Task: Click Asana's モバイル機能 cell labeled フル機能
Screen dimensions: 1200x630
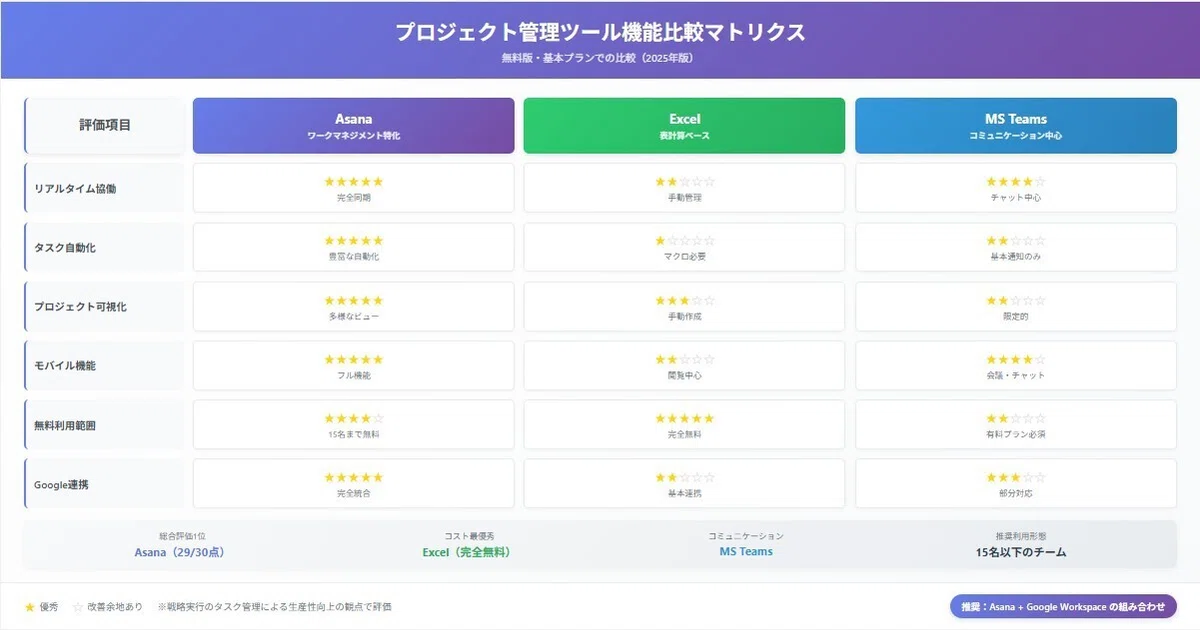Action: click(354, 366)
